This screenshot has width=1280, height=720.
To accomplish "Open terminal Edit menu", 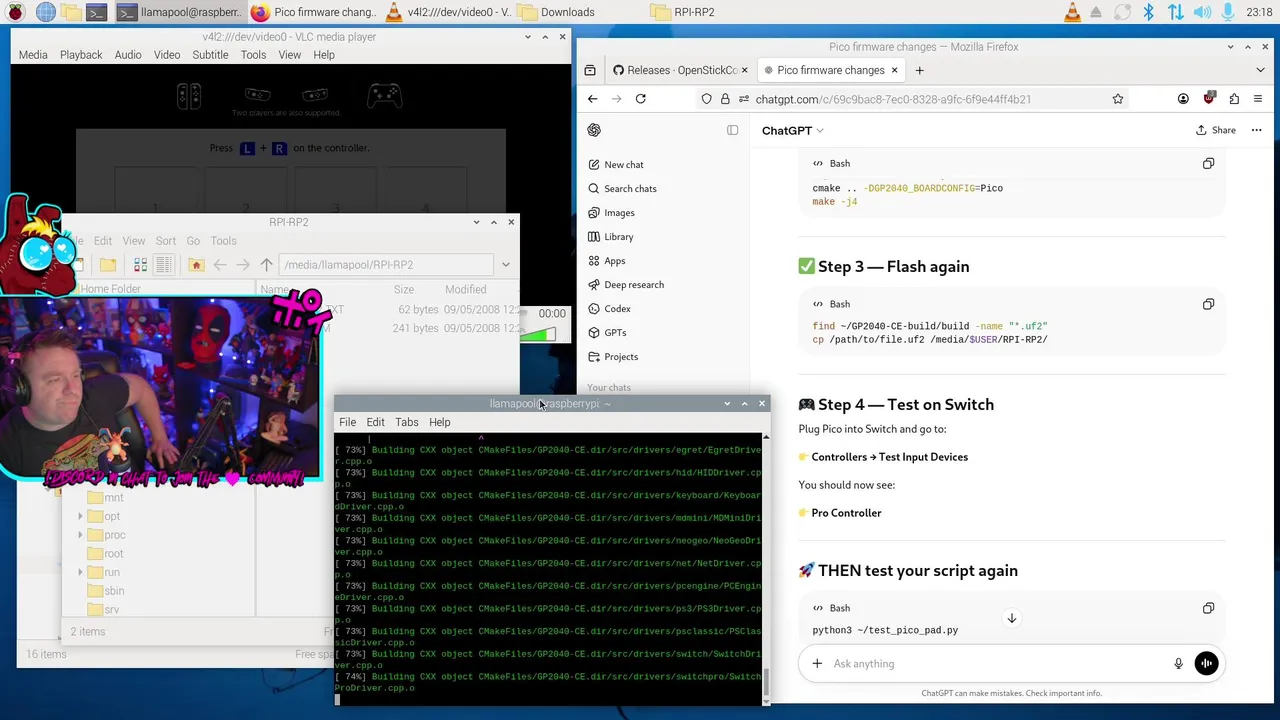I will pyautogui.click(x=375, y=422).
